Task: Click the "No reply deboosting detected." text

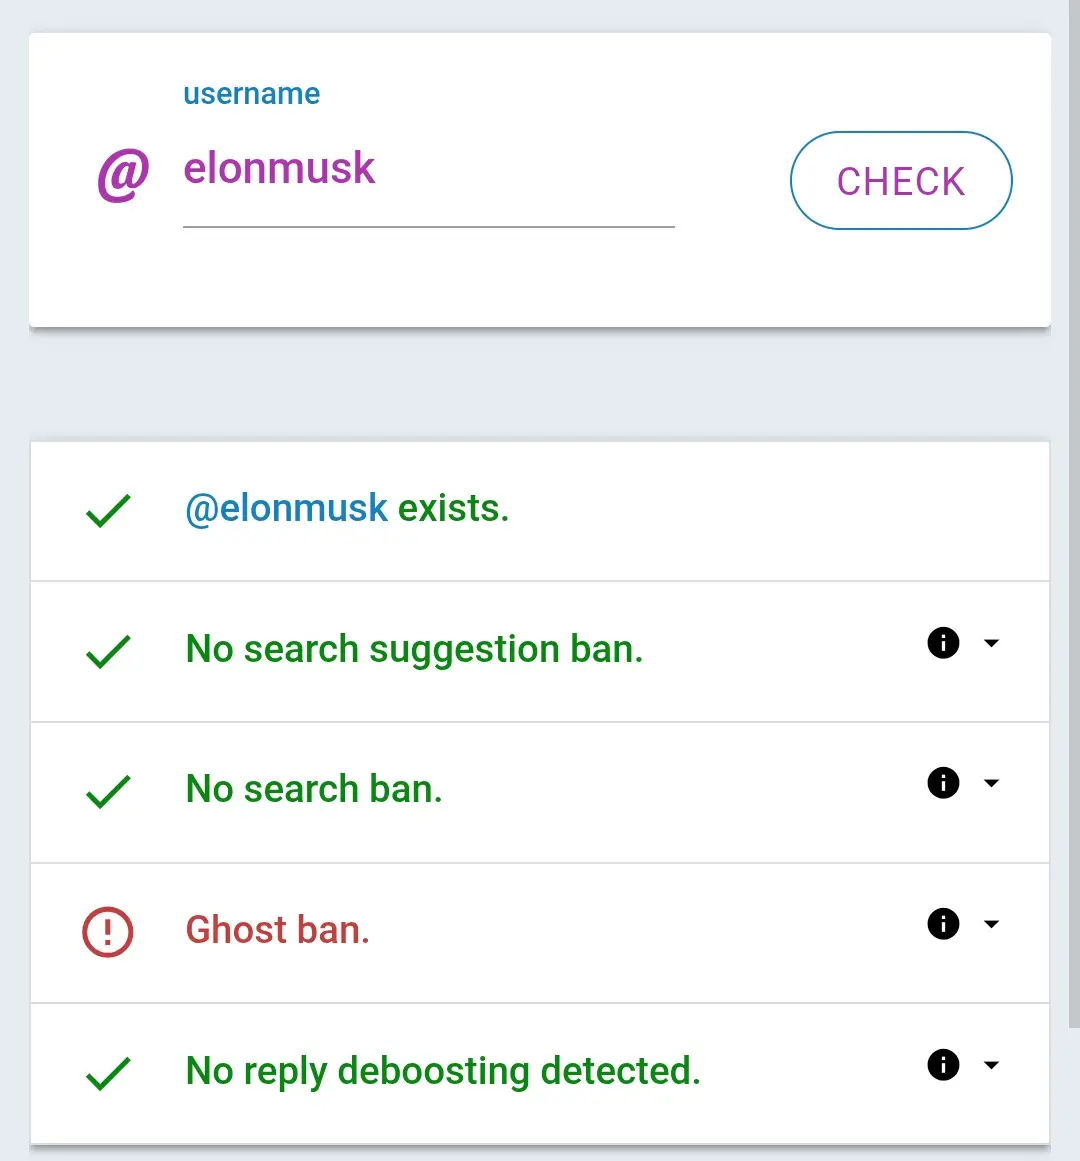Action: click(x=443, y=1071)
